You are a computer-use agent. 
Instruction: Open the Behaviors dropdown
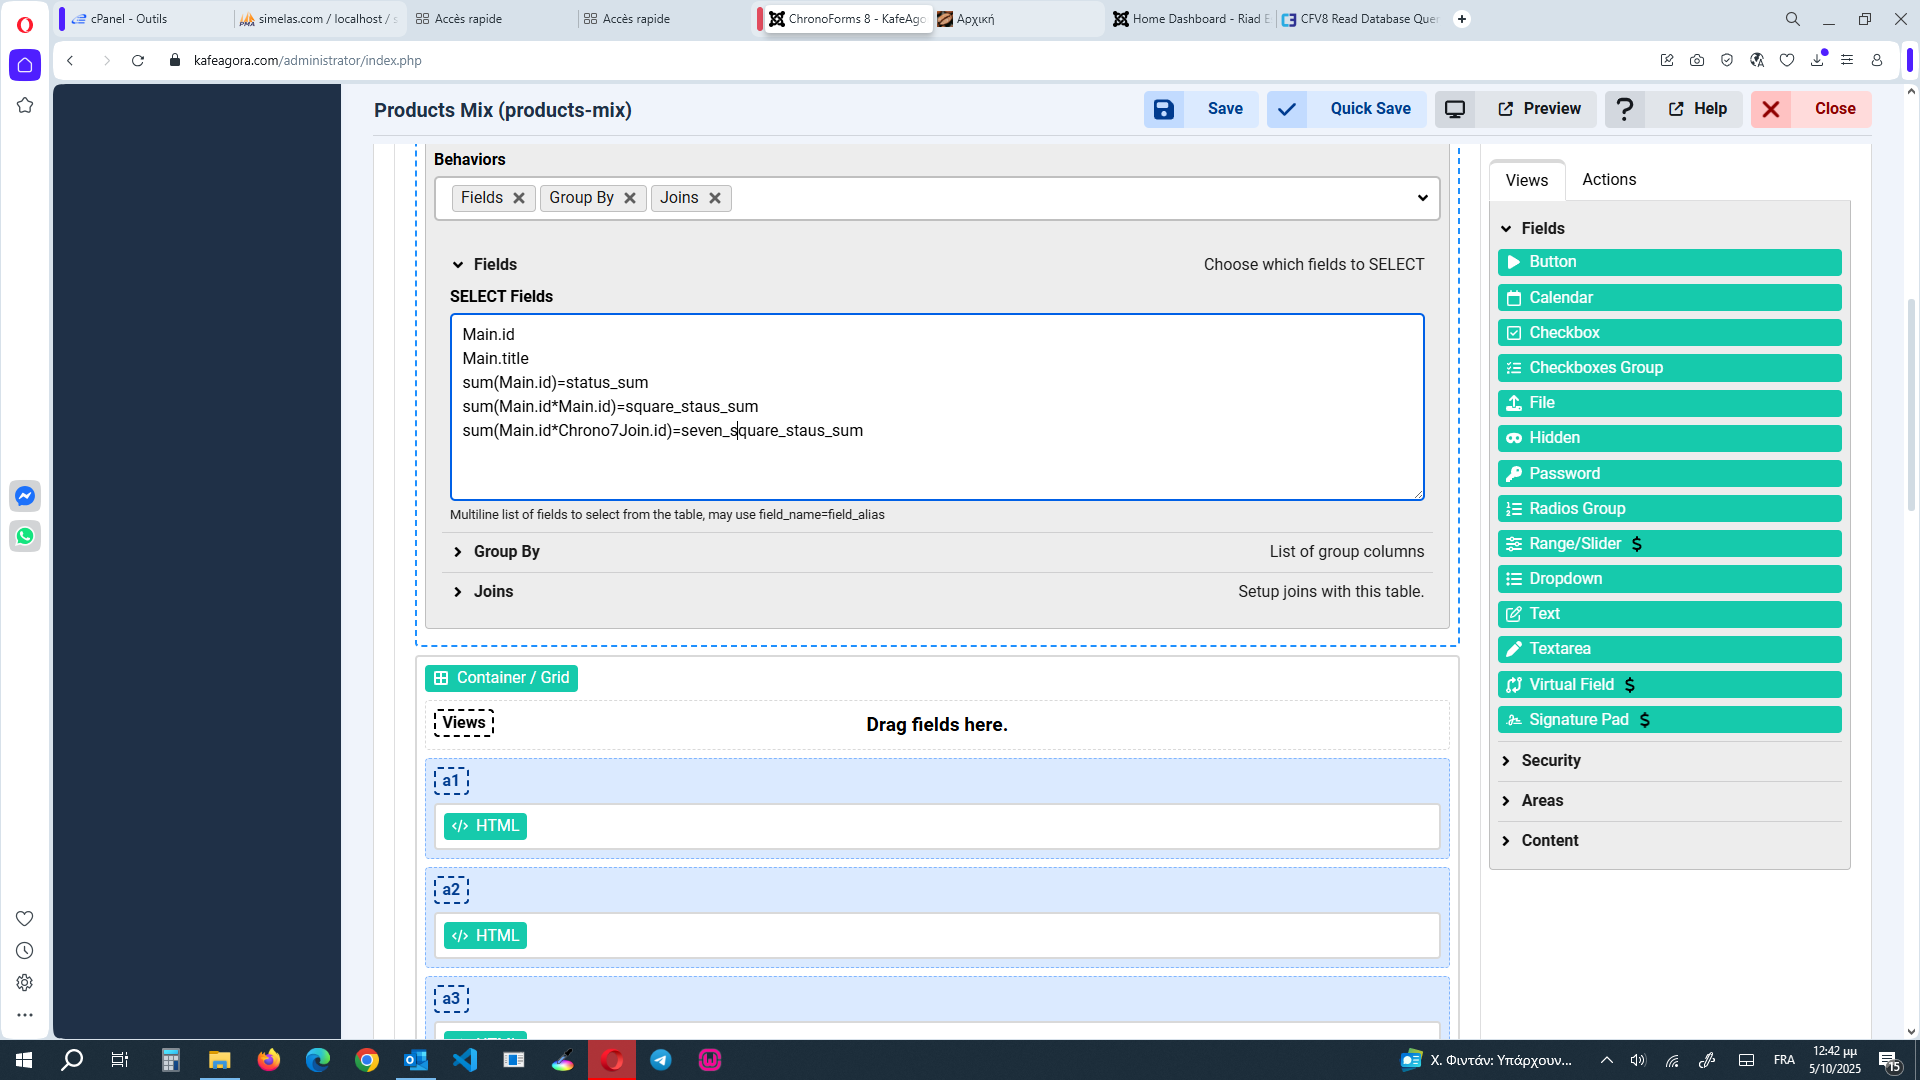coord(1422,198)
